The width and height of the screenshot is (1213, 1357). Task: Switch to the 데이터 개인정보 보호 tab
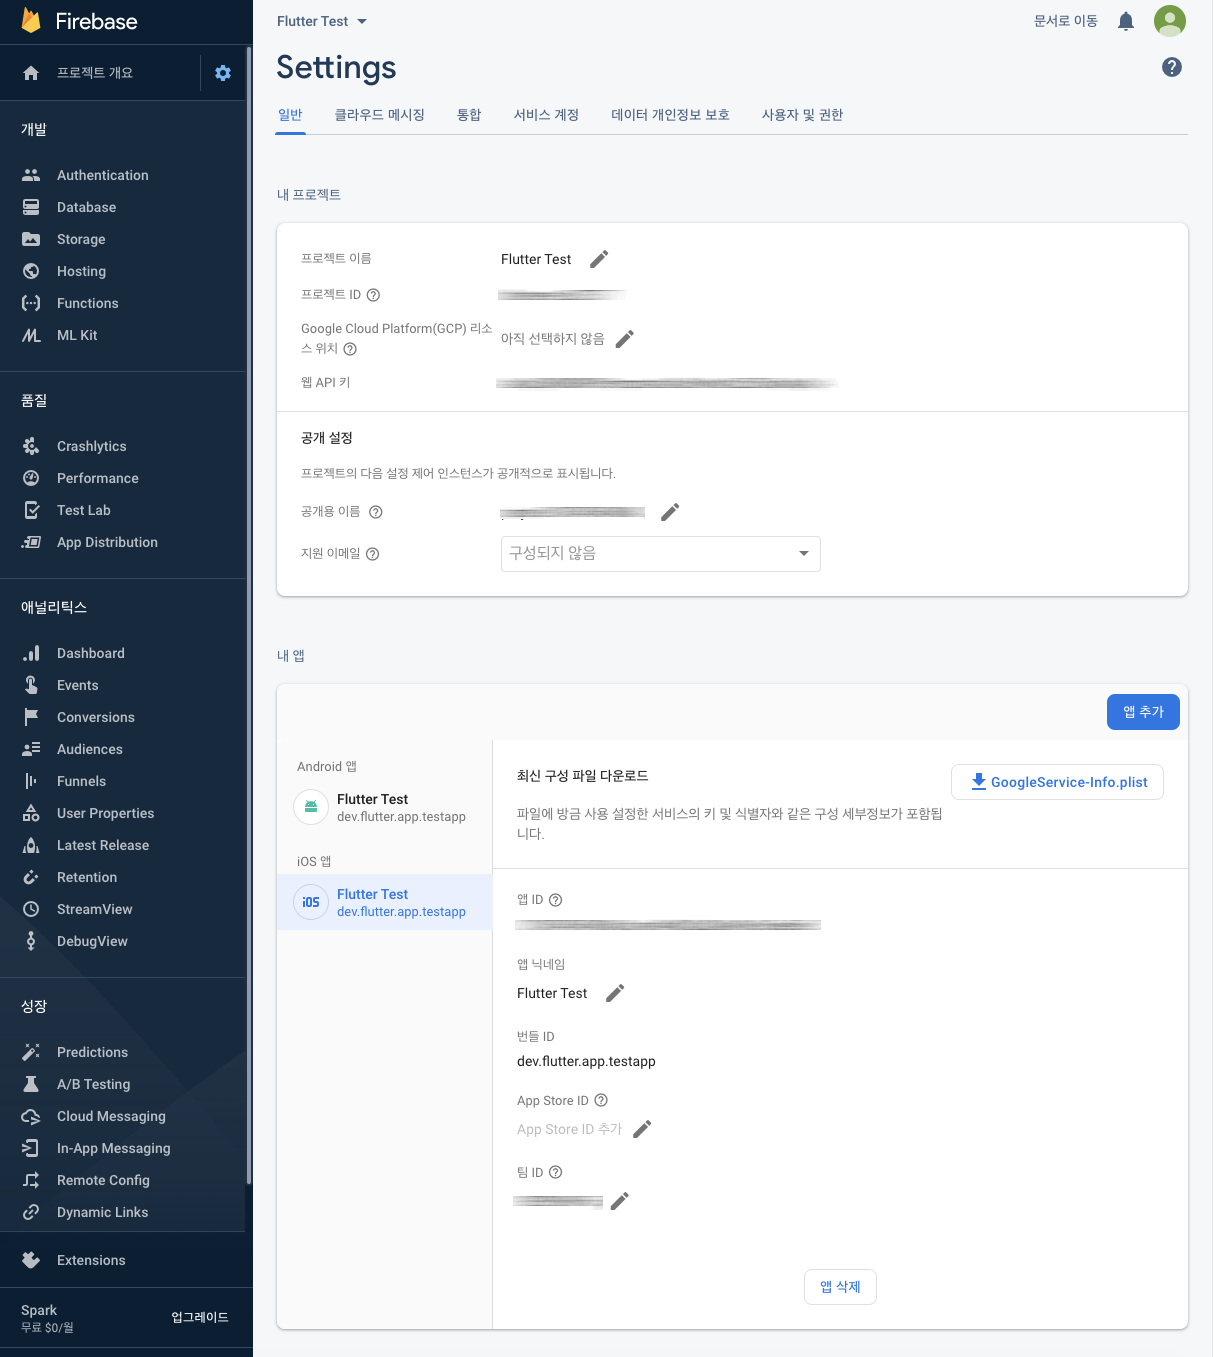click(670, 115)
